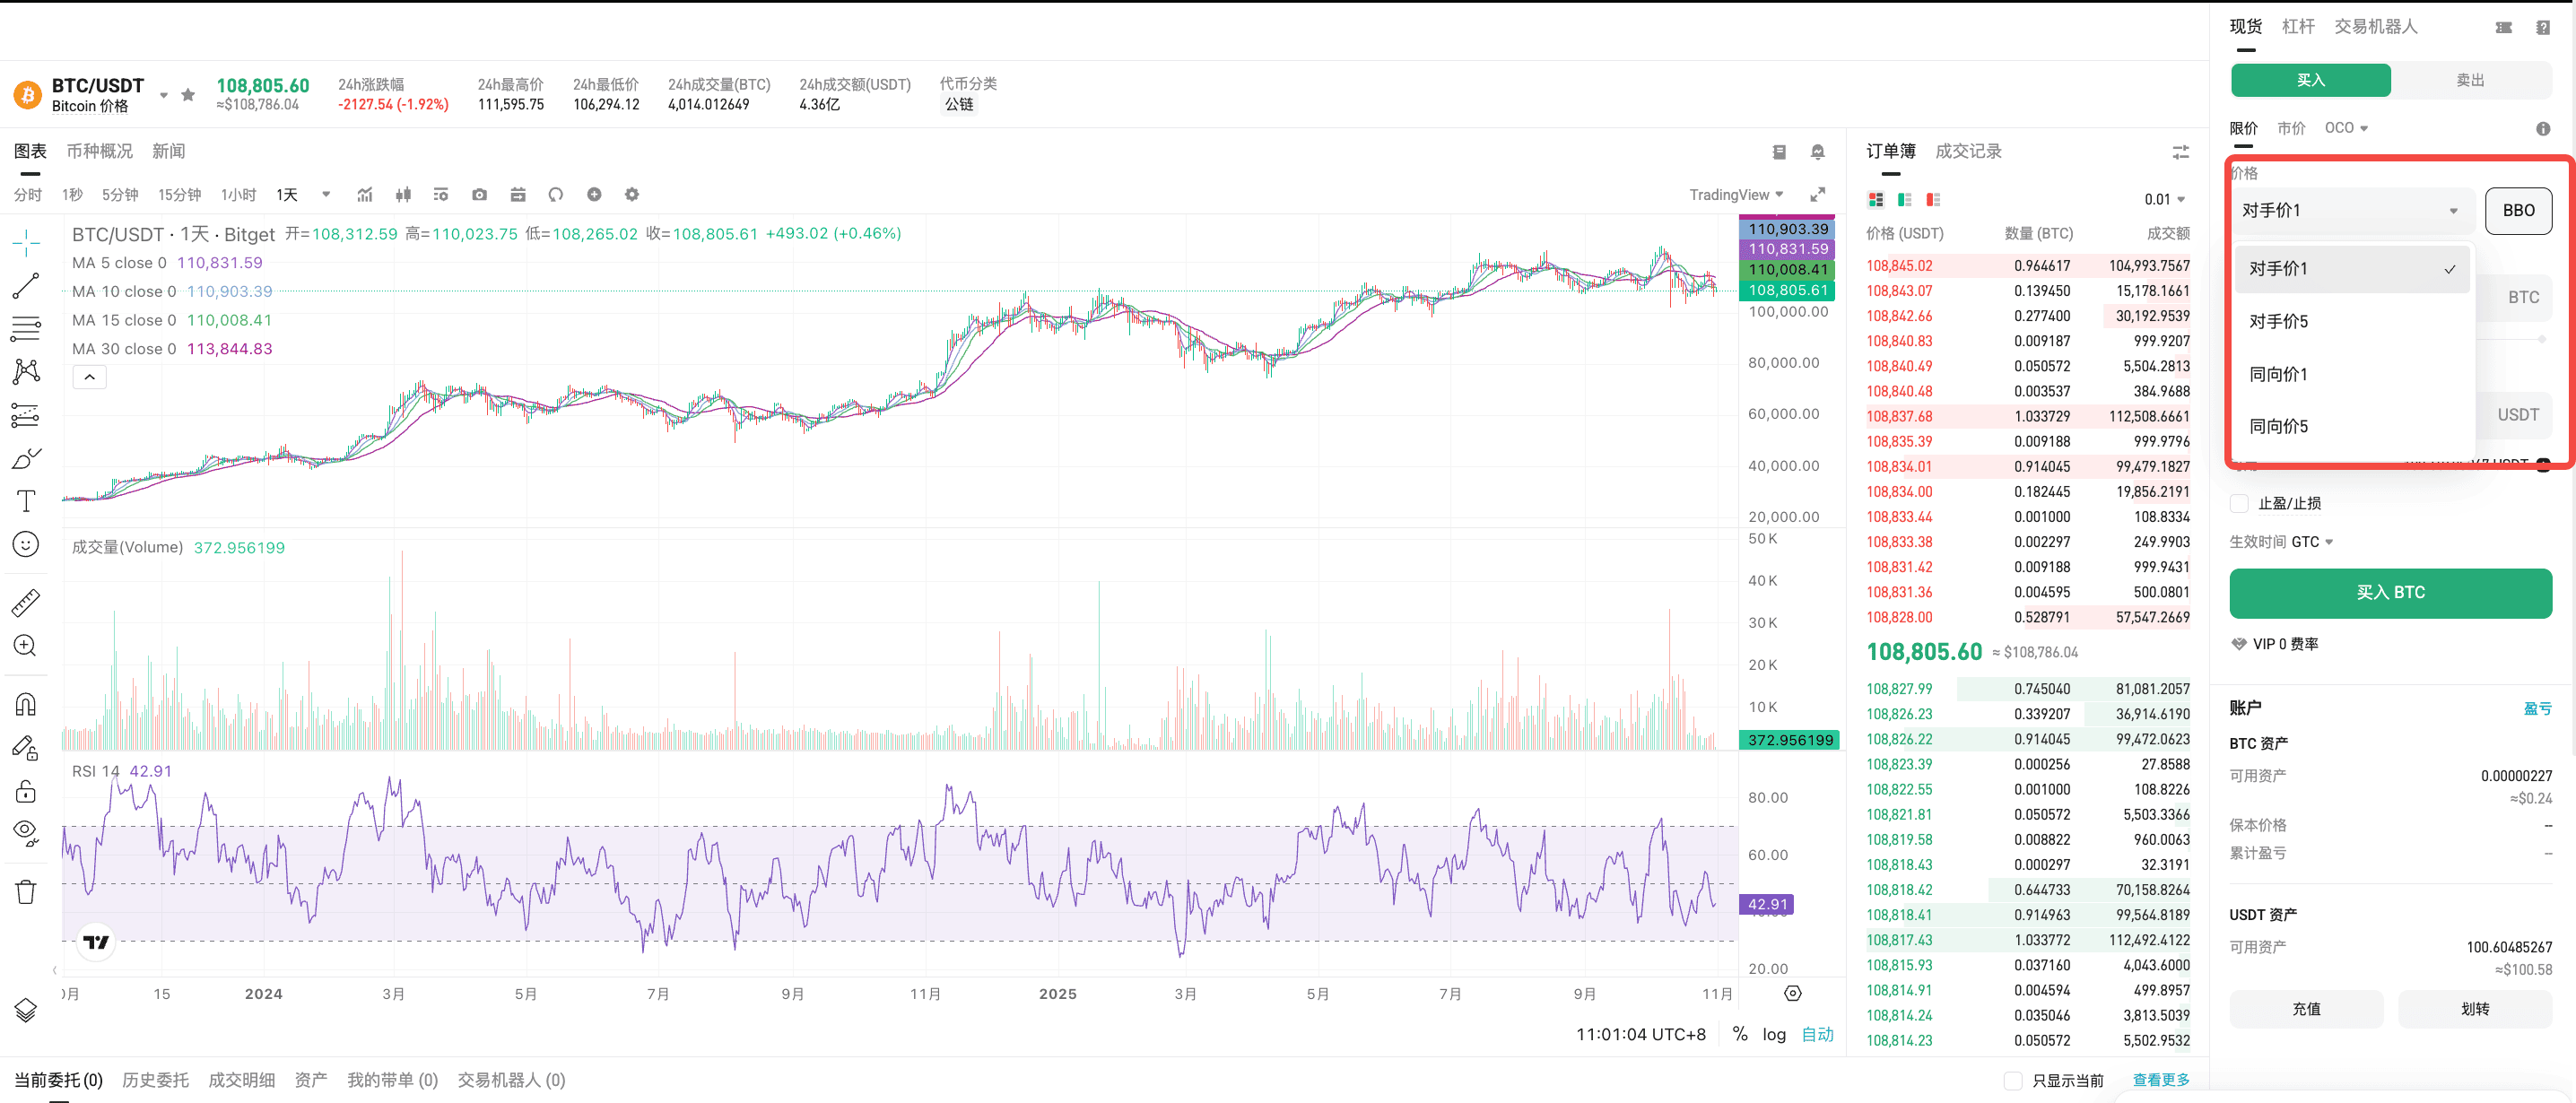Switch to the 成交记录 tab
Screen dimensions: 2576x1103
[x=1968, y=152]
